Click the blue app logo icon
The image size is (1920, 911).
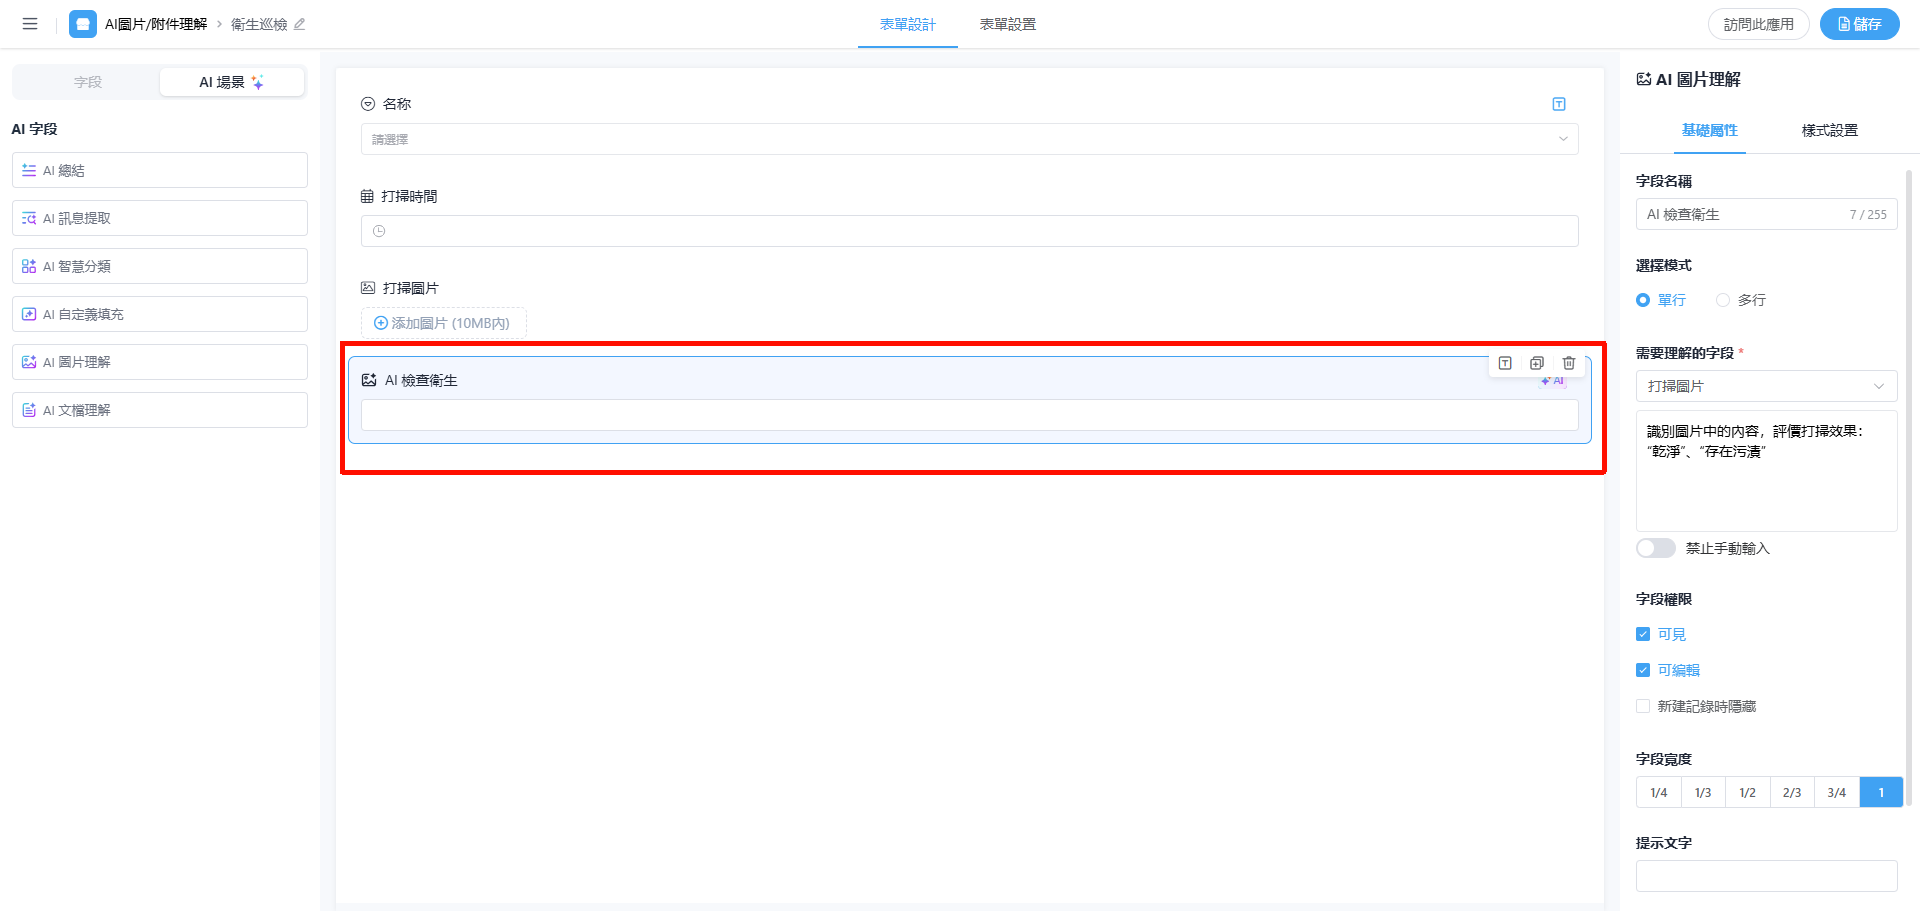point(82,24)
